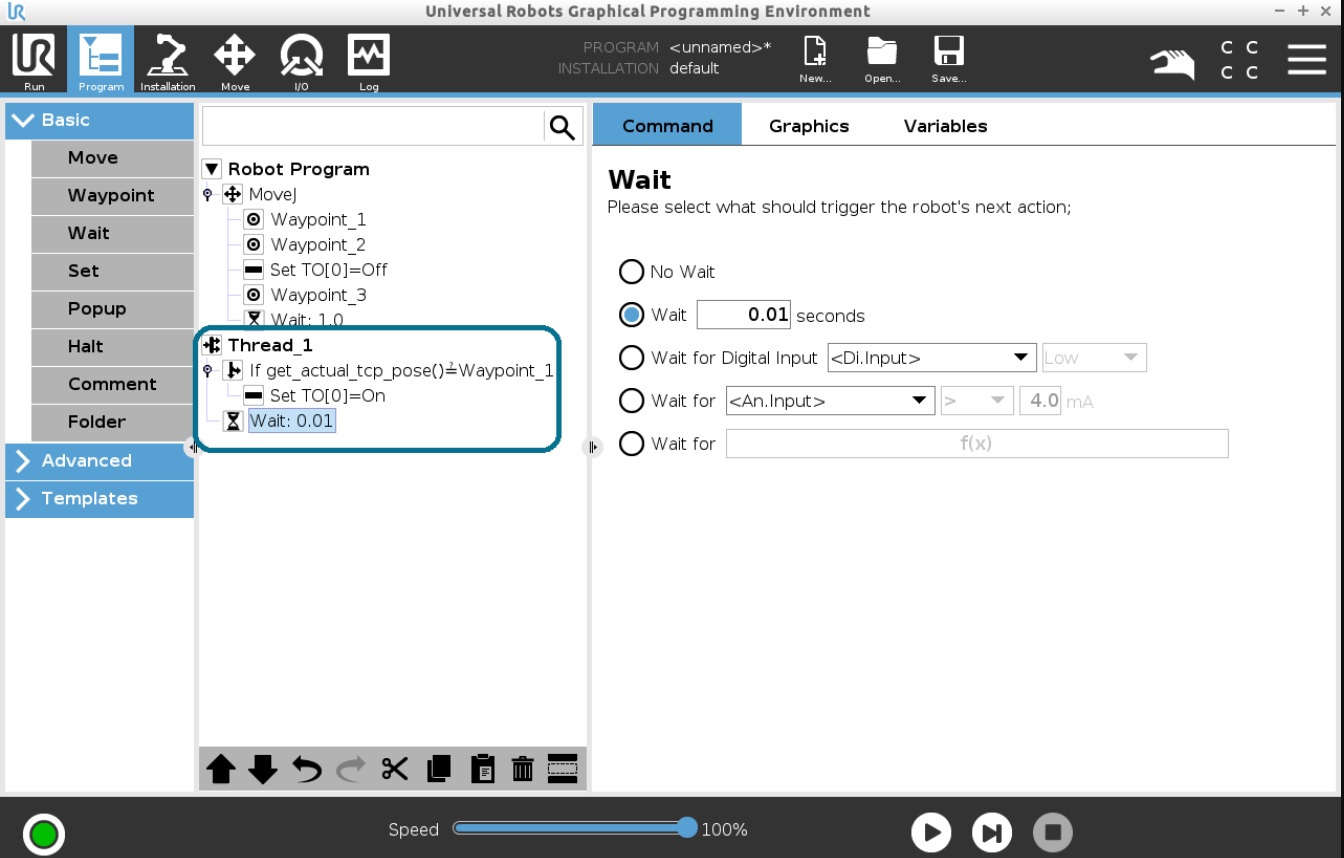
Task: Switch to the Command tab
Action: (x=667, y=125)
